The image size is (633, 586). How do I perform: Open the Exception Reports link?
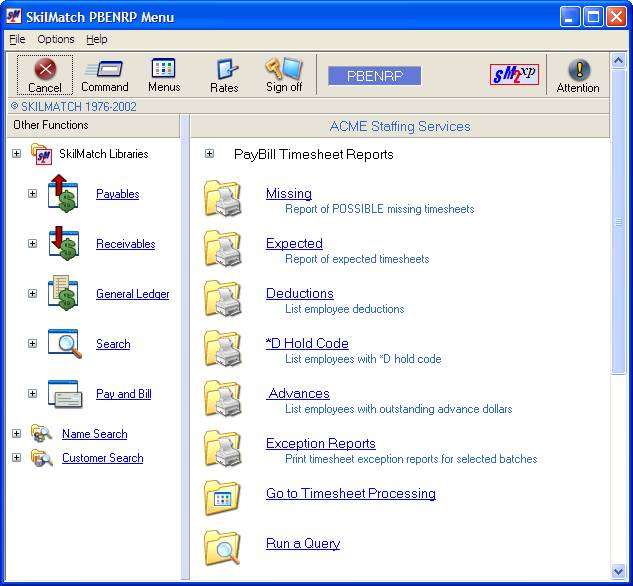321,444
